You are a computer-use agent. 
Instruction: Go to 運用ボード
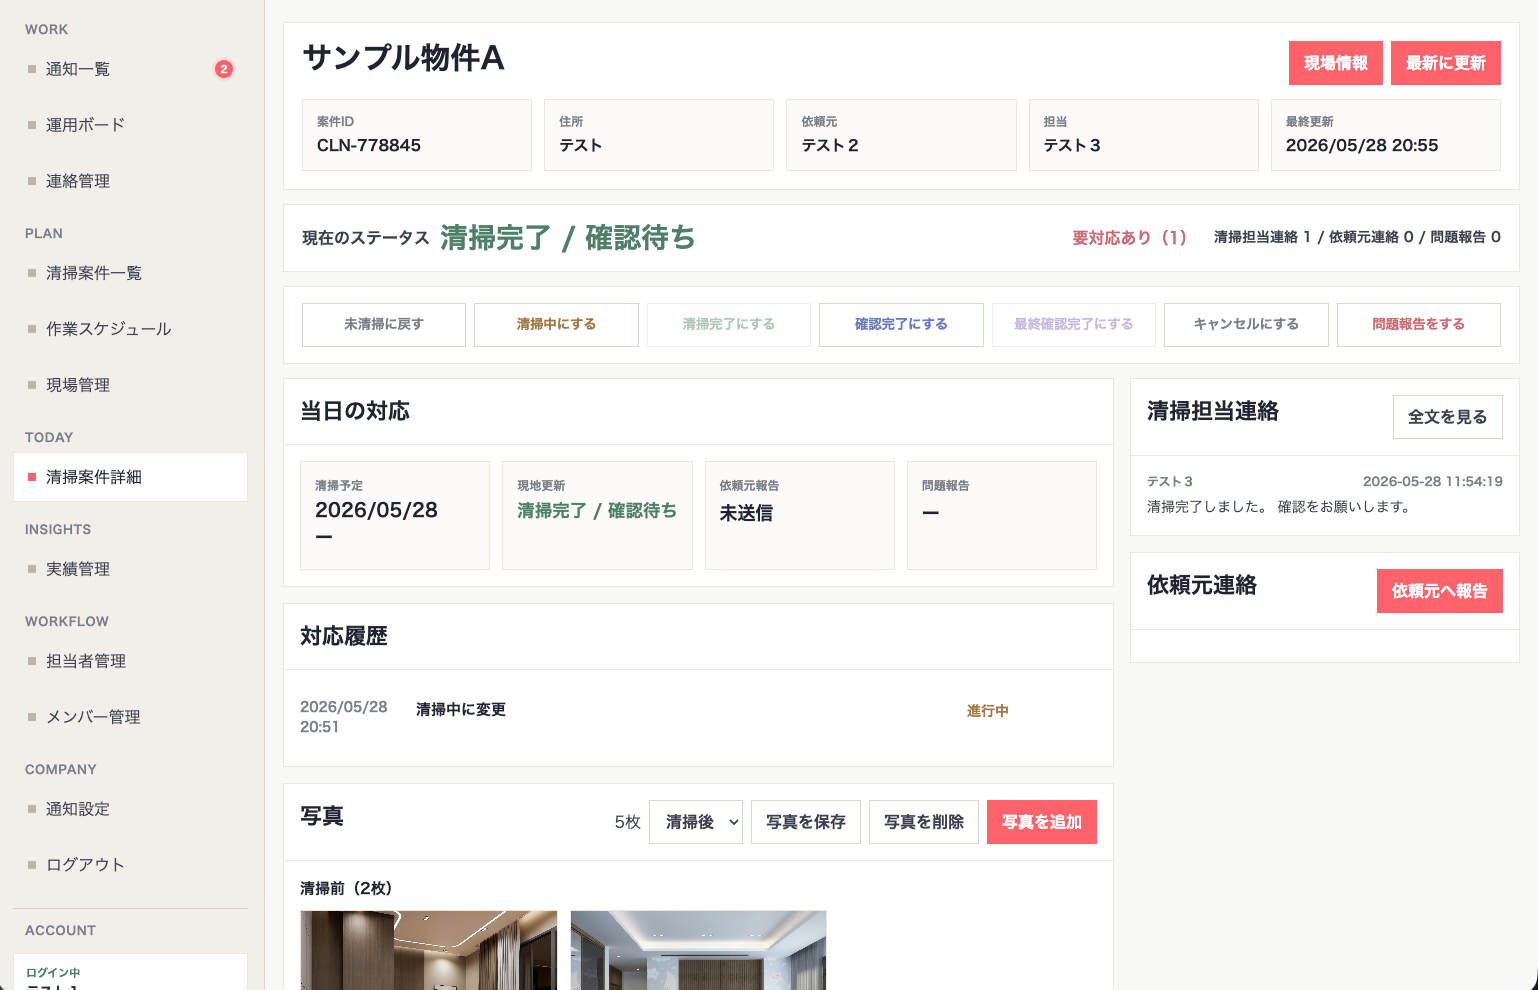130,125
